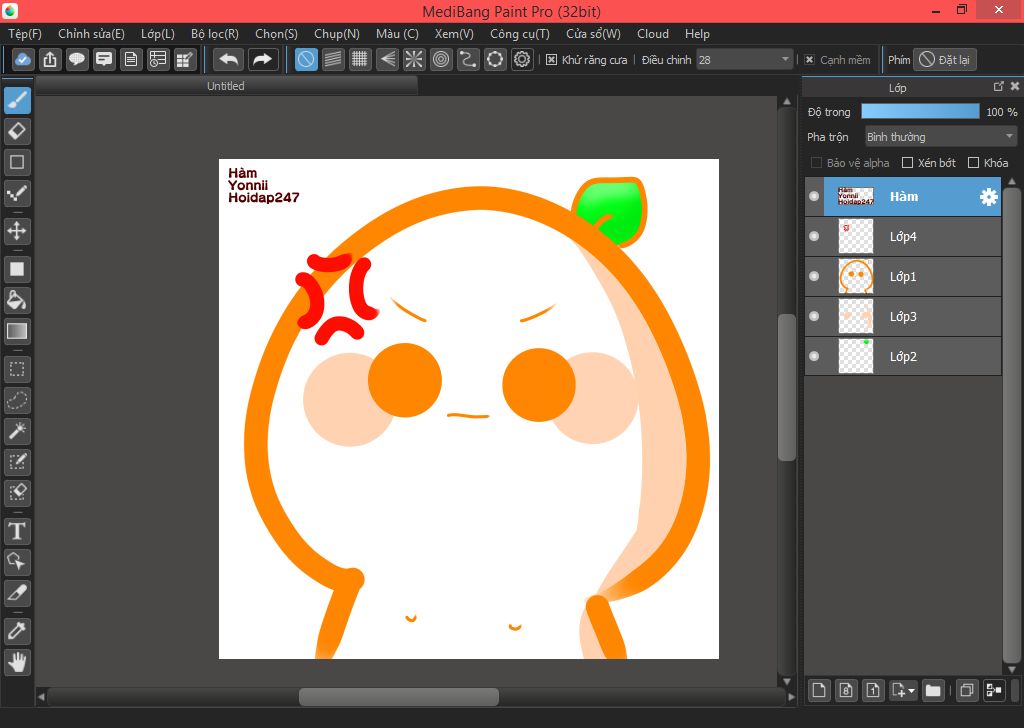Enable crisscross grid snap
Image resolution: width=1024 pixels, height=728 pixels.
(x=360, y=59)
